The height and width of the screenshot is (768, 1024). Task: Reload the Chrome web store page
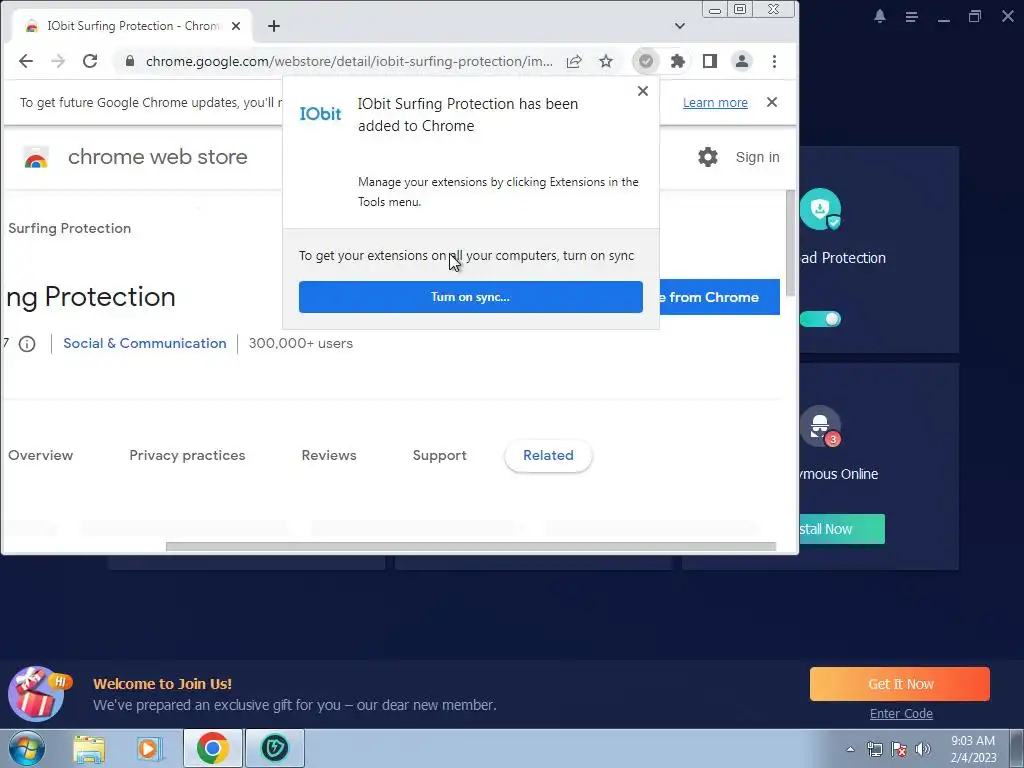tap(90, 61)
